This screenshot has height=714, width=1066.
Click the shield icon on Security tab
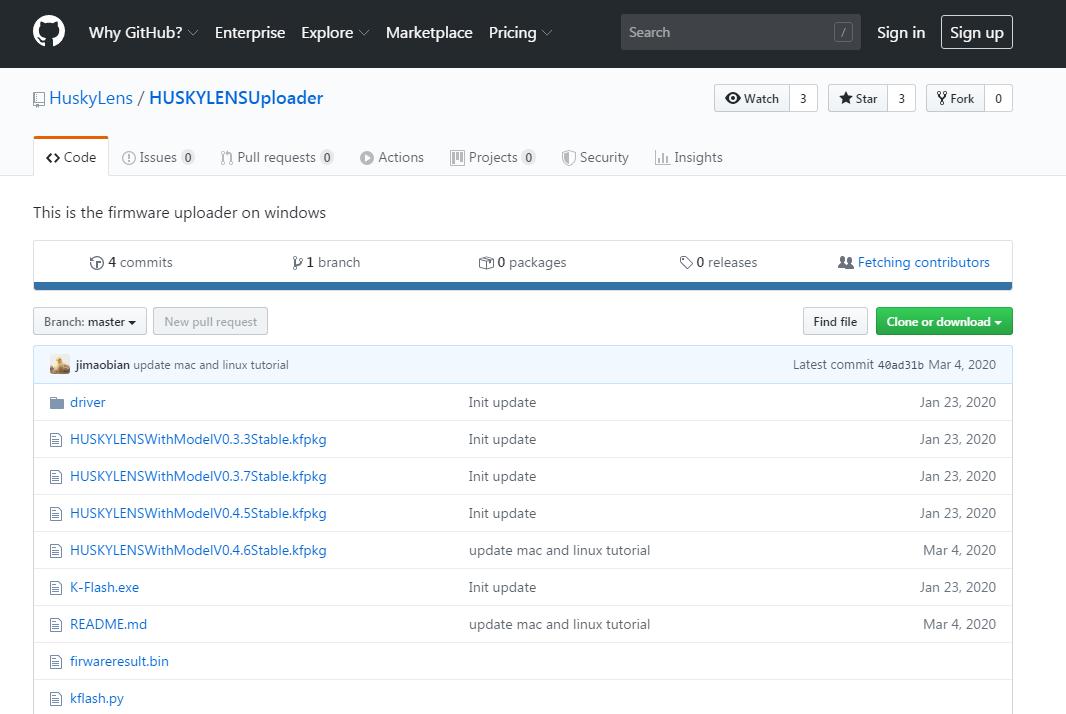tap(568, 158)
